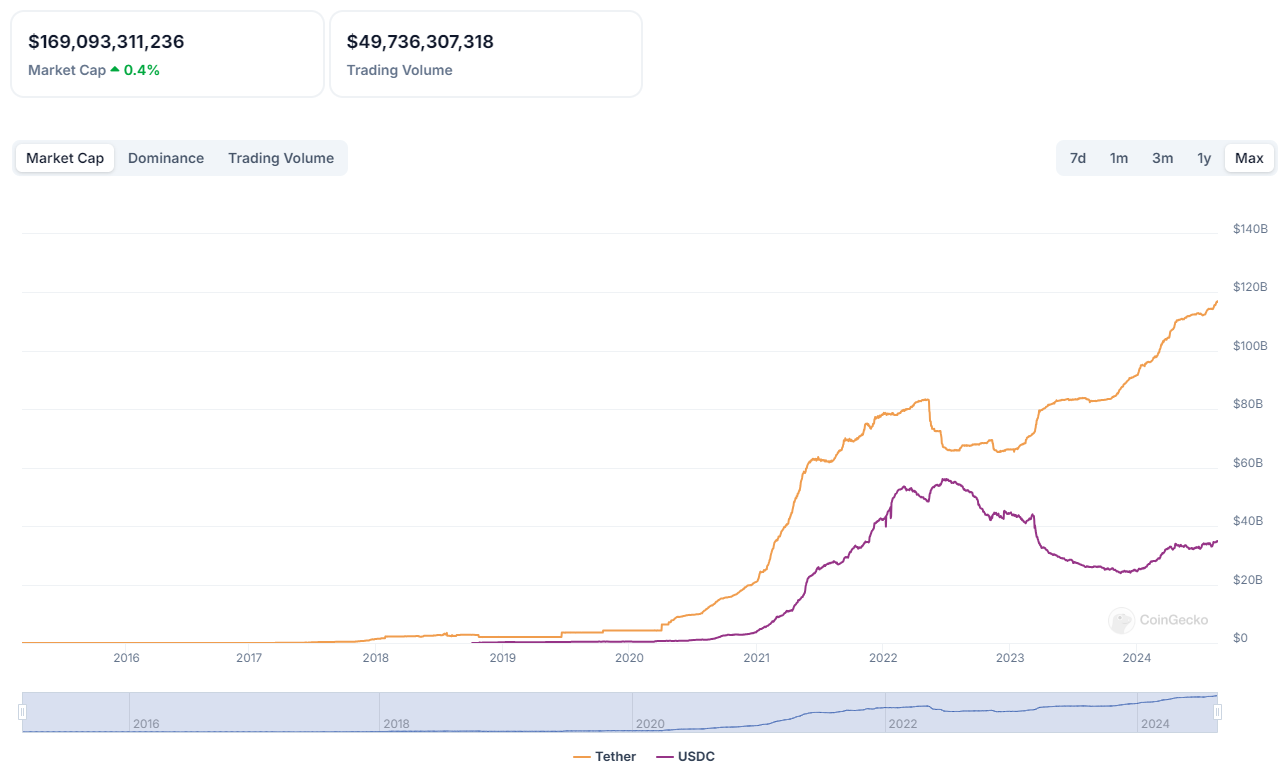Set time range to 7d
This screenshot has width=1284, height=766.
pos(1078,158)
